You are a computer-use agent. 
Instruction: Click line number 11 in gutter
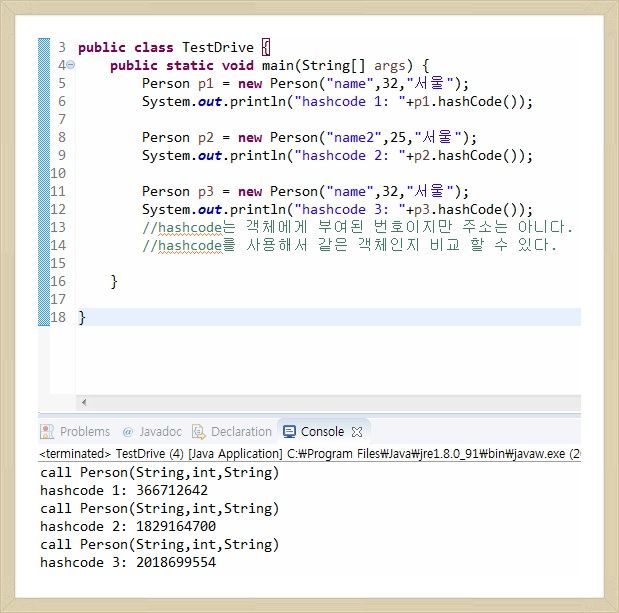[58, 191]
